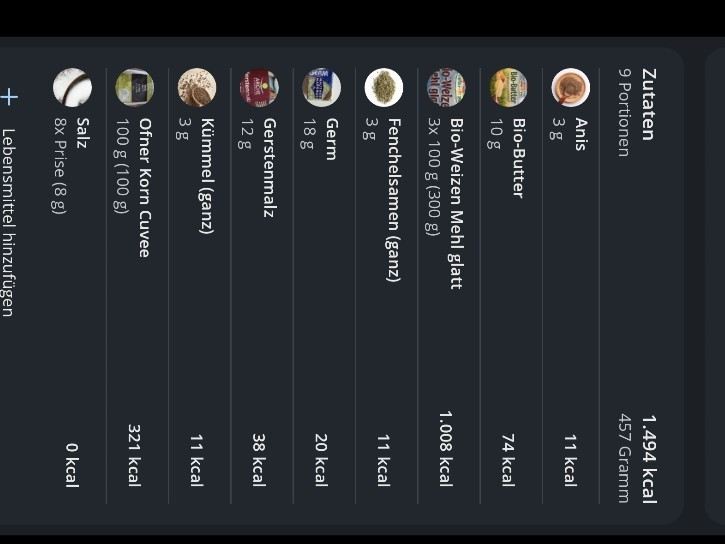Viewport: 725px width, 544px height.
Task: Open the Bio-Weizen Mehl glatt image
Action: [x=446, y=88]
